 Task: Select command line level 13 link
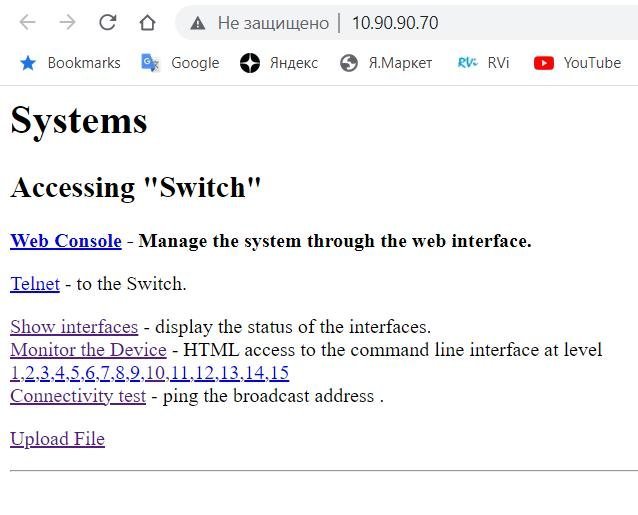(x=229, y=373)
